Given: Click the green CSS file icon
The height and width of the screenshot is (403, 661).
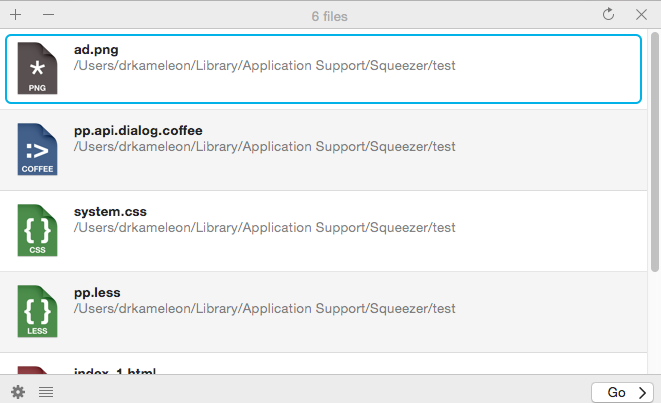Looking at the screenshot, I should 38,231.
